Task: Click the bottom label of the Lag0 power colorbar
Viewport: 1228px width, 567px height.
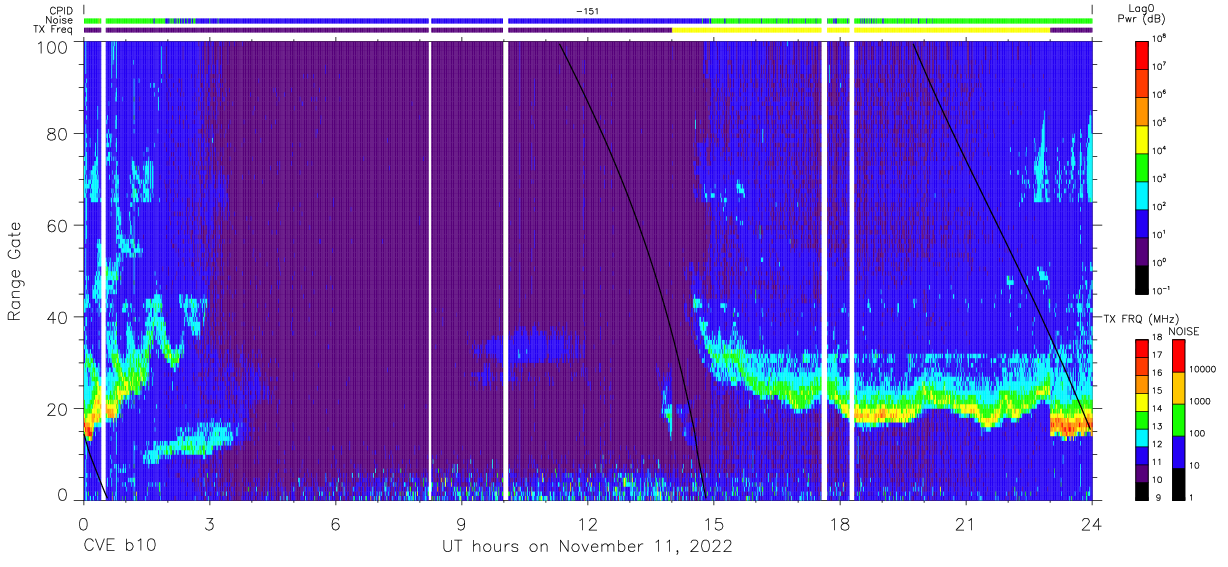Action: (x=1163, y=289)
